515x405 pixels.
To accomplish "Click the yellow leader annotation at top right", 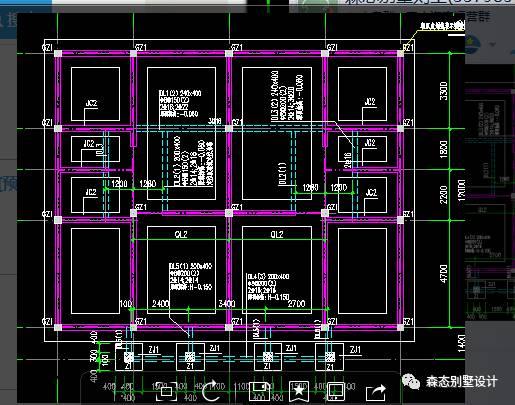I will pos(442,26).
